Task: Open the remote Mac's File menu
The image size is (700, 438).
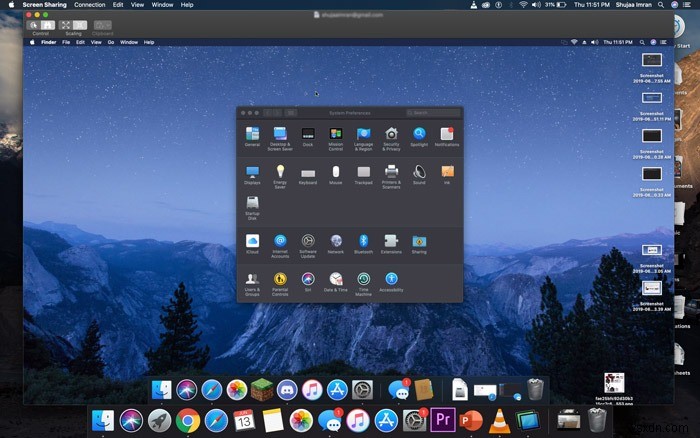Action: tap(66, 42)
